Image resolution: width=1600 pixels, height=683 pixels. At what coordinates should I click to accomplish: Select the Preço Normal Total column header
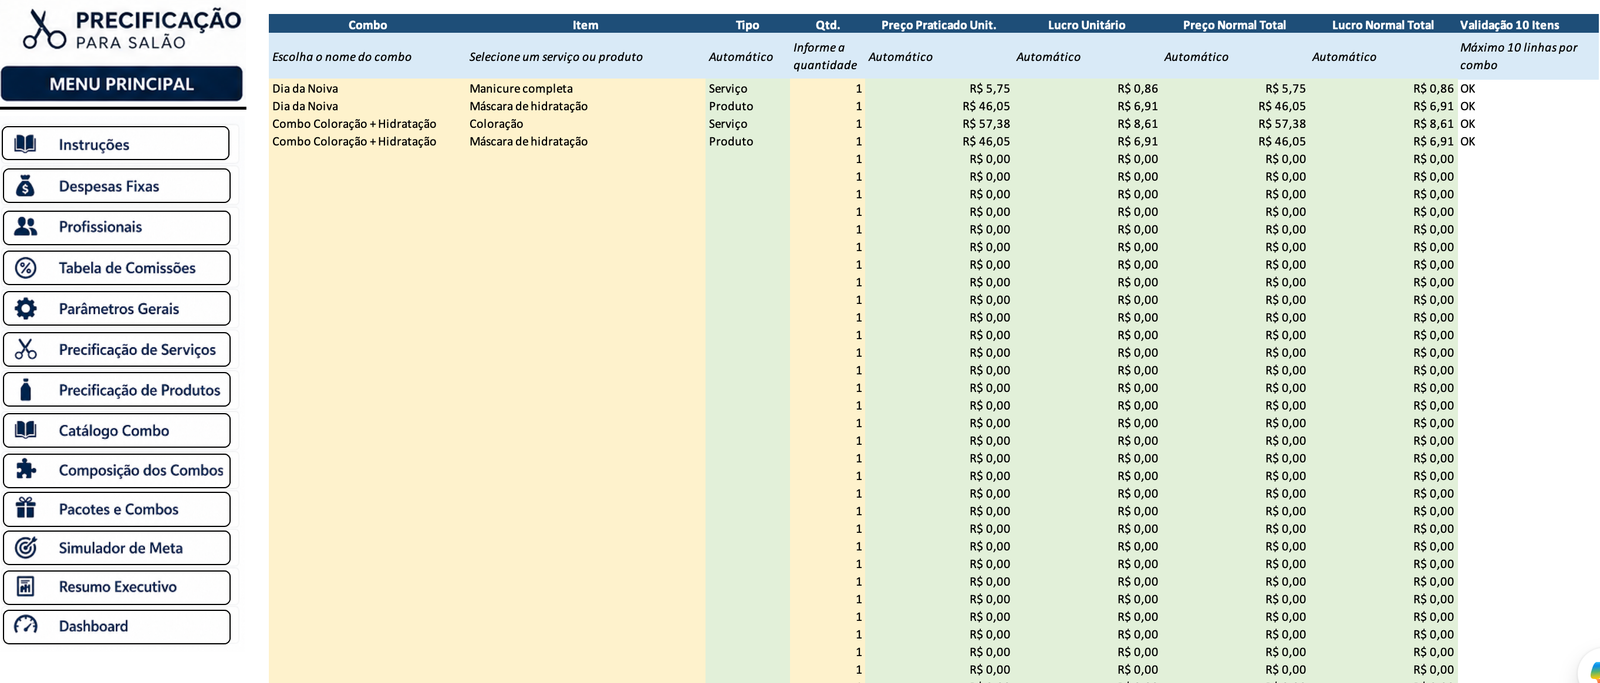coord(1235,25)
